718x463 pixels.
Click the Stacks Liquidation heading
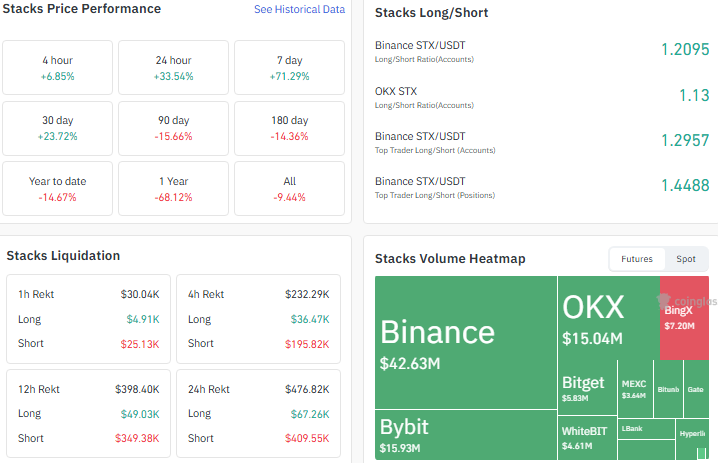pyautogui.click(x=63, y=256)
